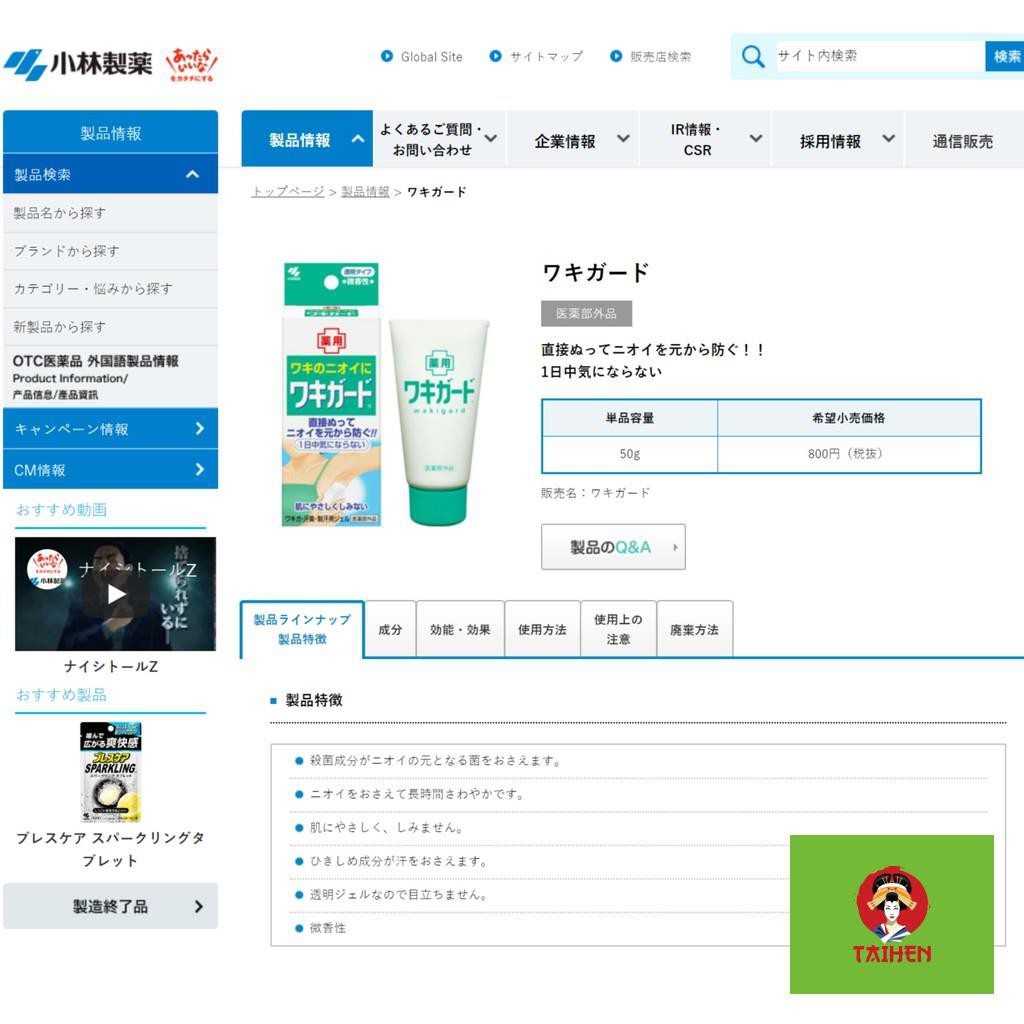The height and width of the screenshot is (1024, 1024).
Task: Click the ワキガード product image
Action: tap(385, 393)
